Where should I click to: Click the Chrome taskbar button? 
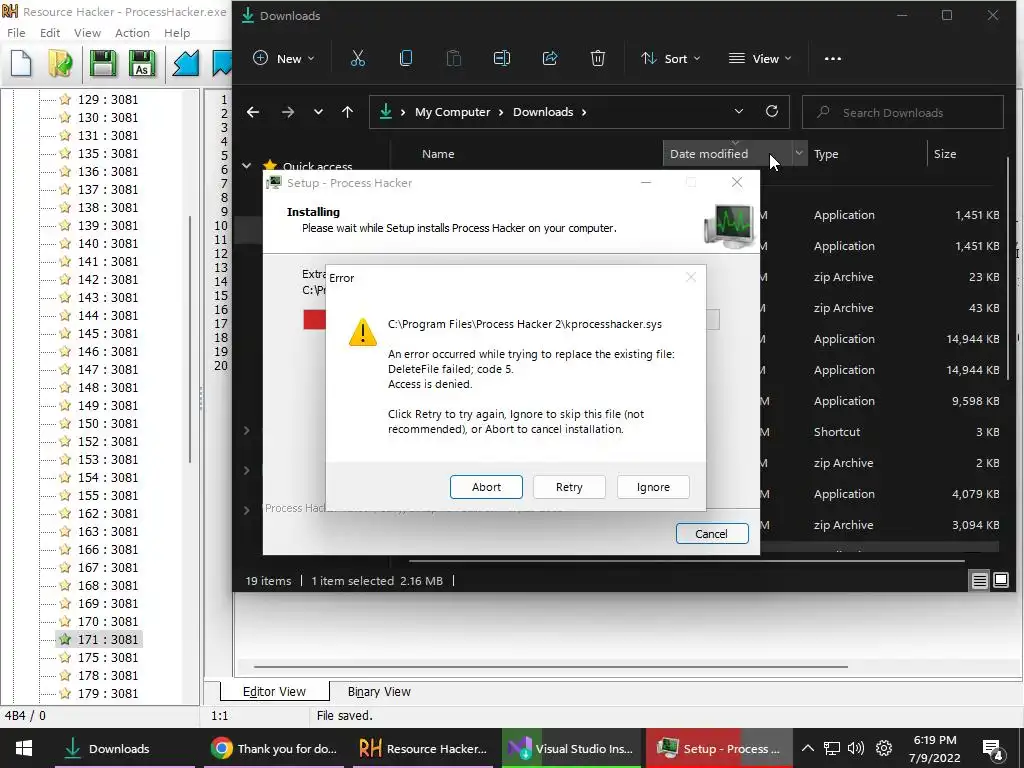(275, 748)
